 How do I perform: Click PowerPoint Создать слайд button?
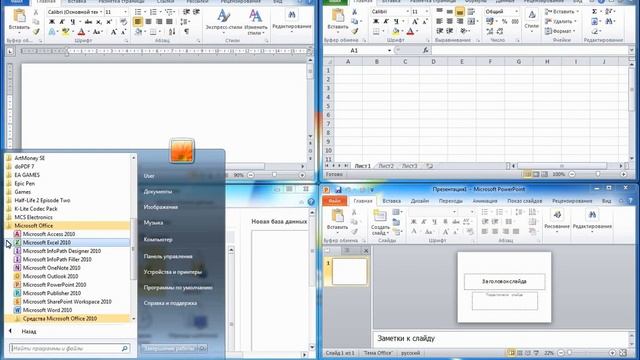point(380,222)
